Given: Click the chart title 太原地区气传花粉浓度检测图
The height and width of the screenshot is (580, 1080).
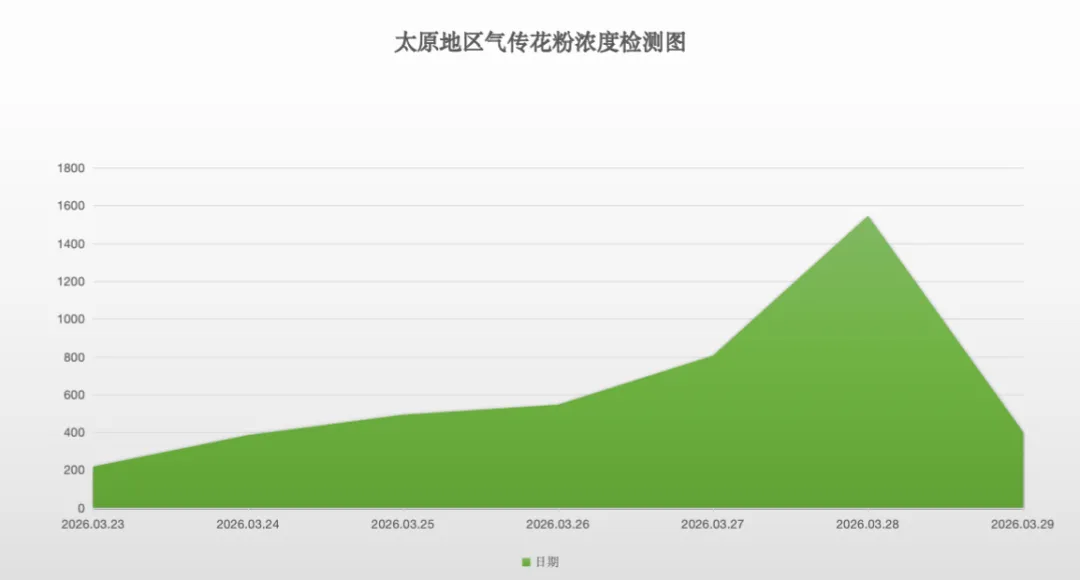Looking at the screenshot, I should (x=540, y=43).
